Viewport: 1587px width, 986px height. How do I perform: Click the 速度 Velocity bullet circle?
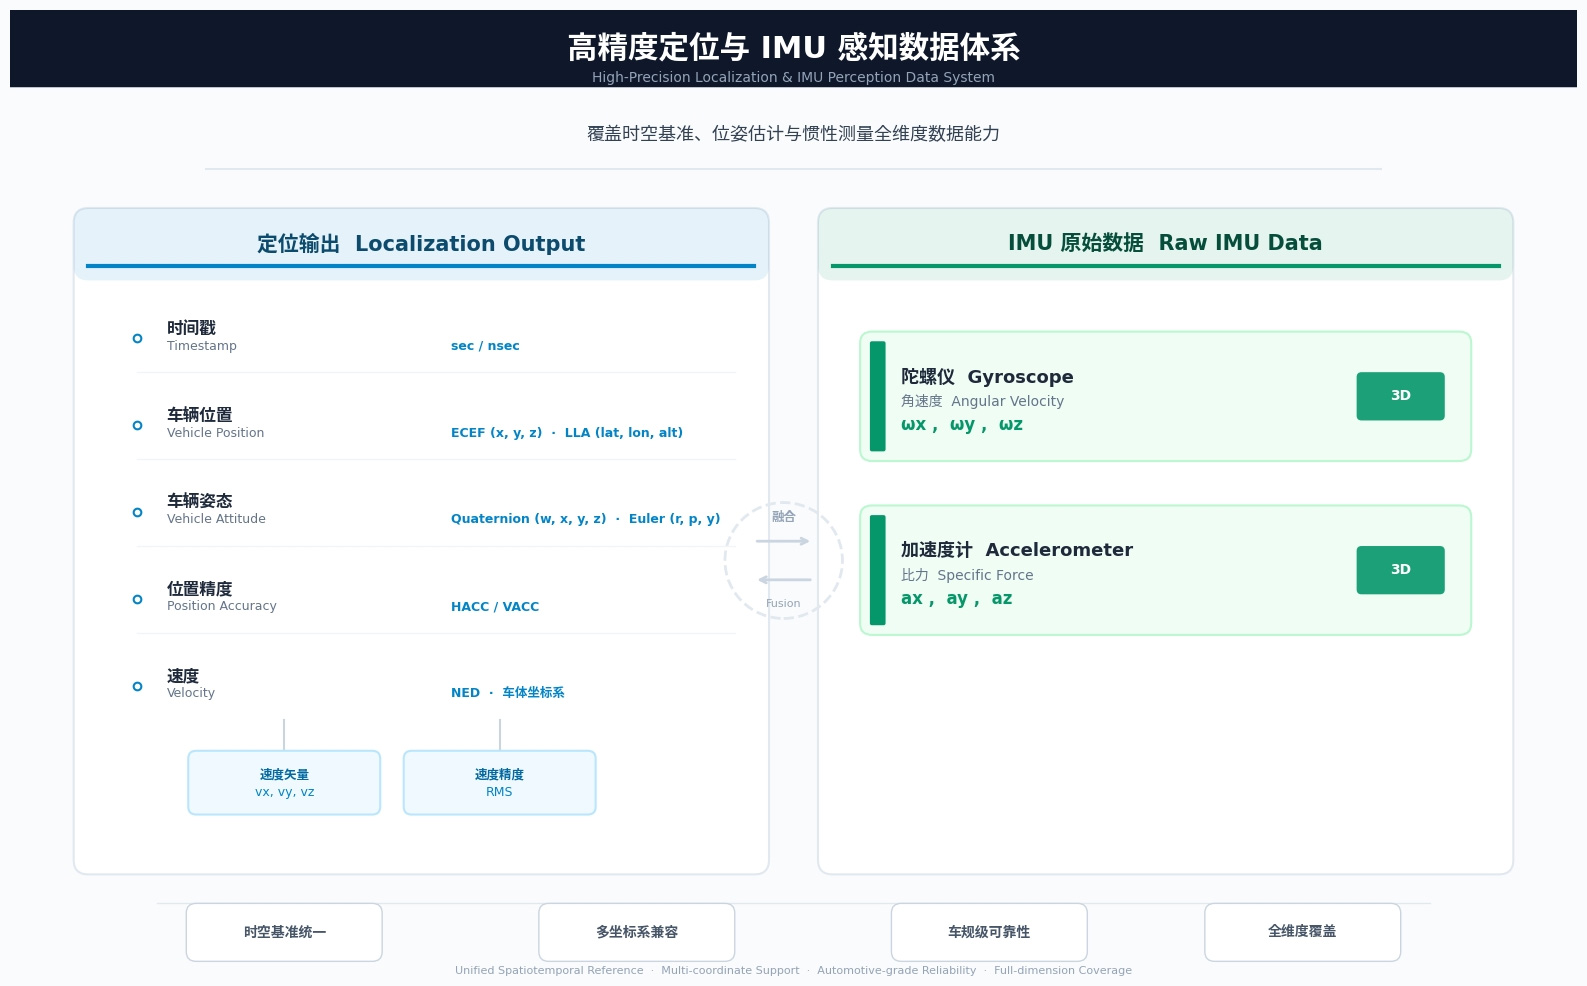[137, 686]
